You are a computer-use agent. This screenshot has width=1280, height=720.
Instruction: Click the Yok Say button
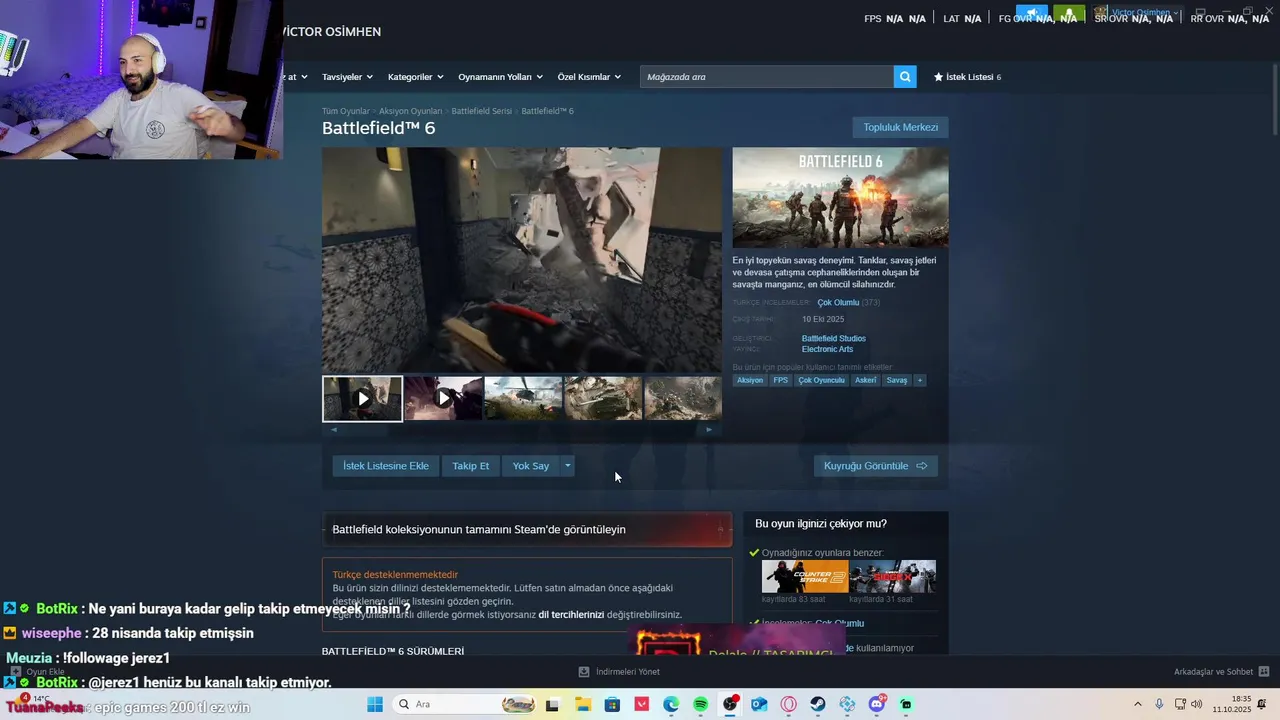click(x=531, y=466)
